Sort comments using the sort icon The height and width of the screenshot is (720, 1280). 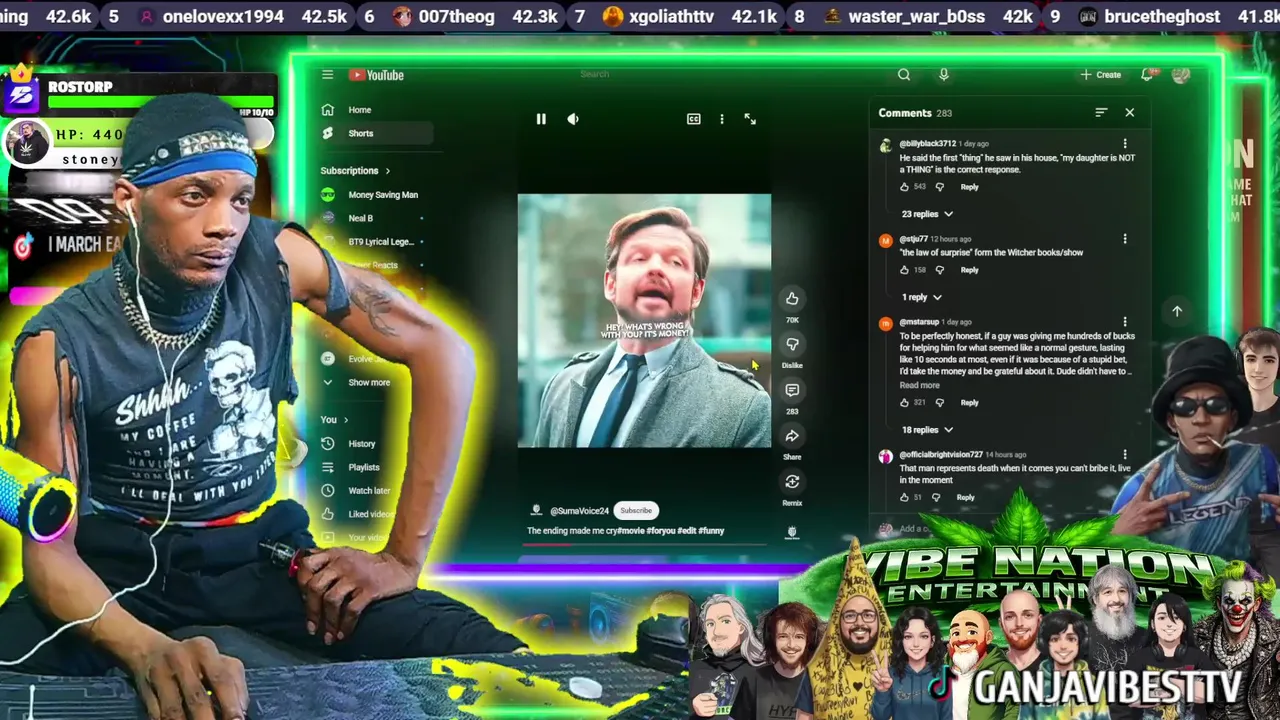[1101, 113]
